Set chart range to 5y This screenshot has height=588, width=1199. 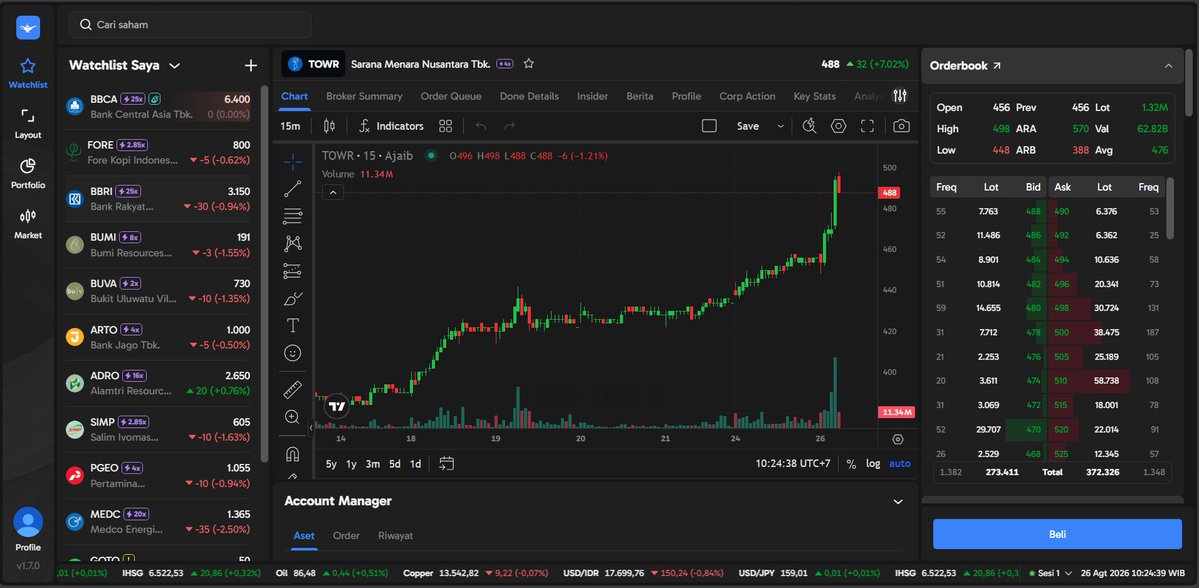click(x=331, y=463)
